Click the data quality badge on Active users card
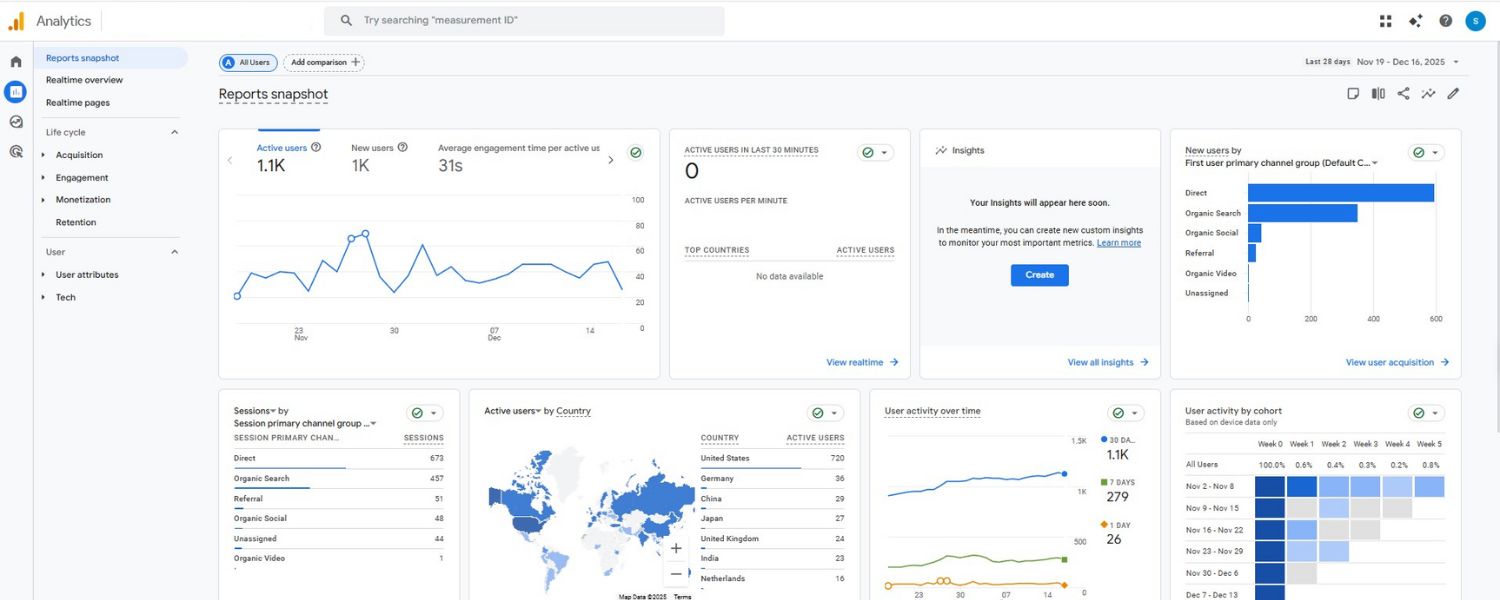 [x=635, y=152]
